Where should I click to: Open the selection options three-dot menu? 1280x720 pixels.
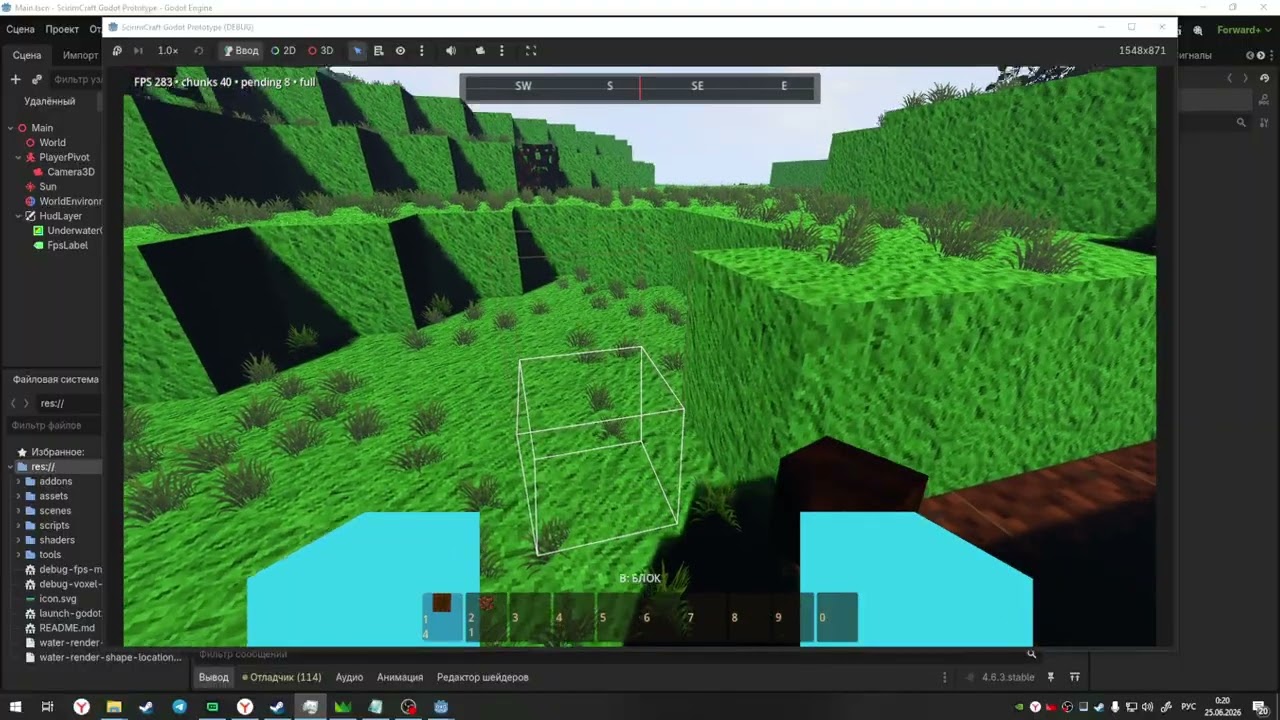point(421,50)
